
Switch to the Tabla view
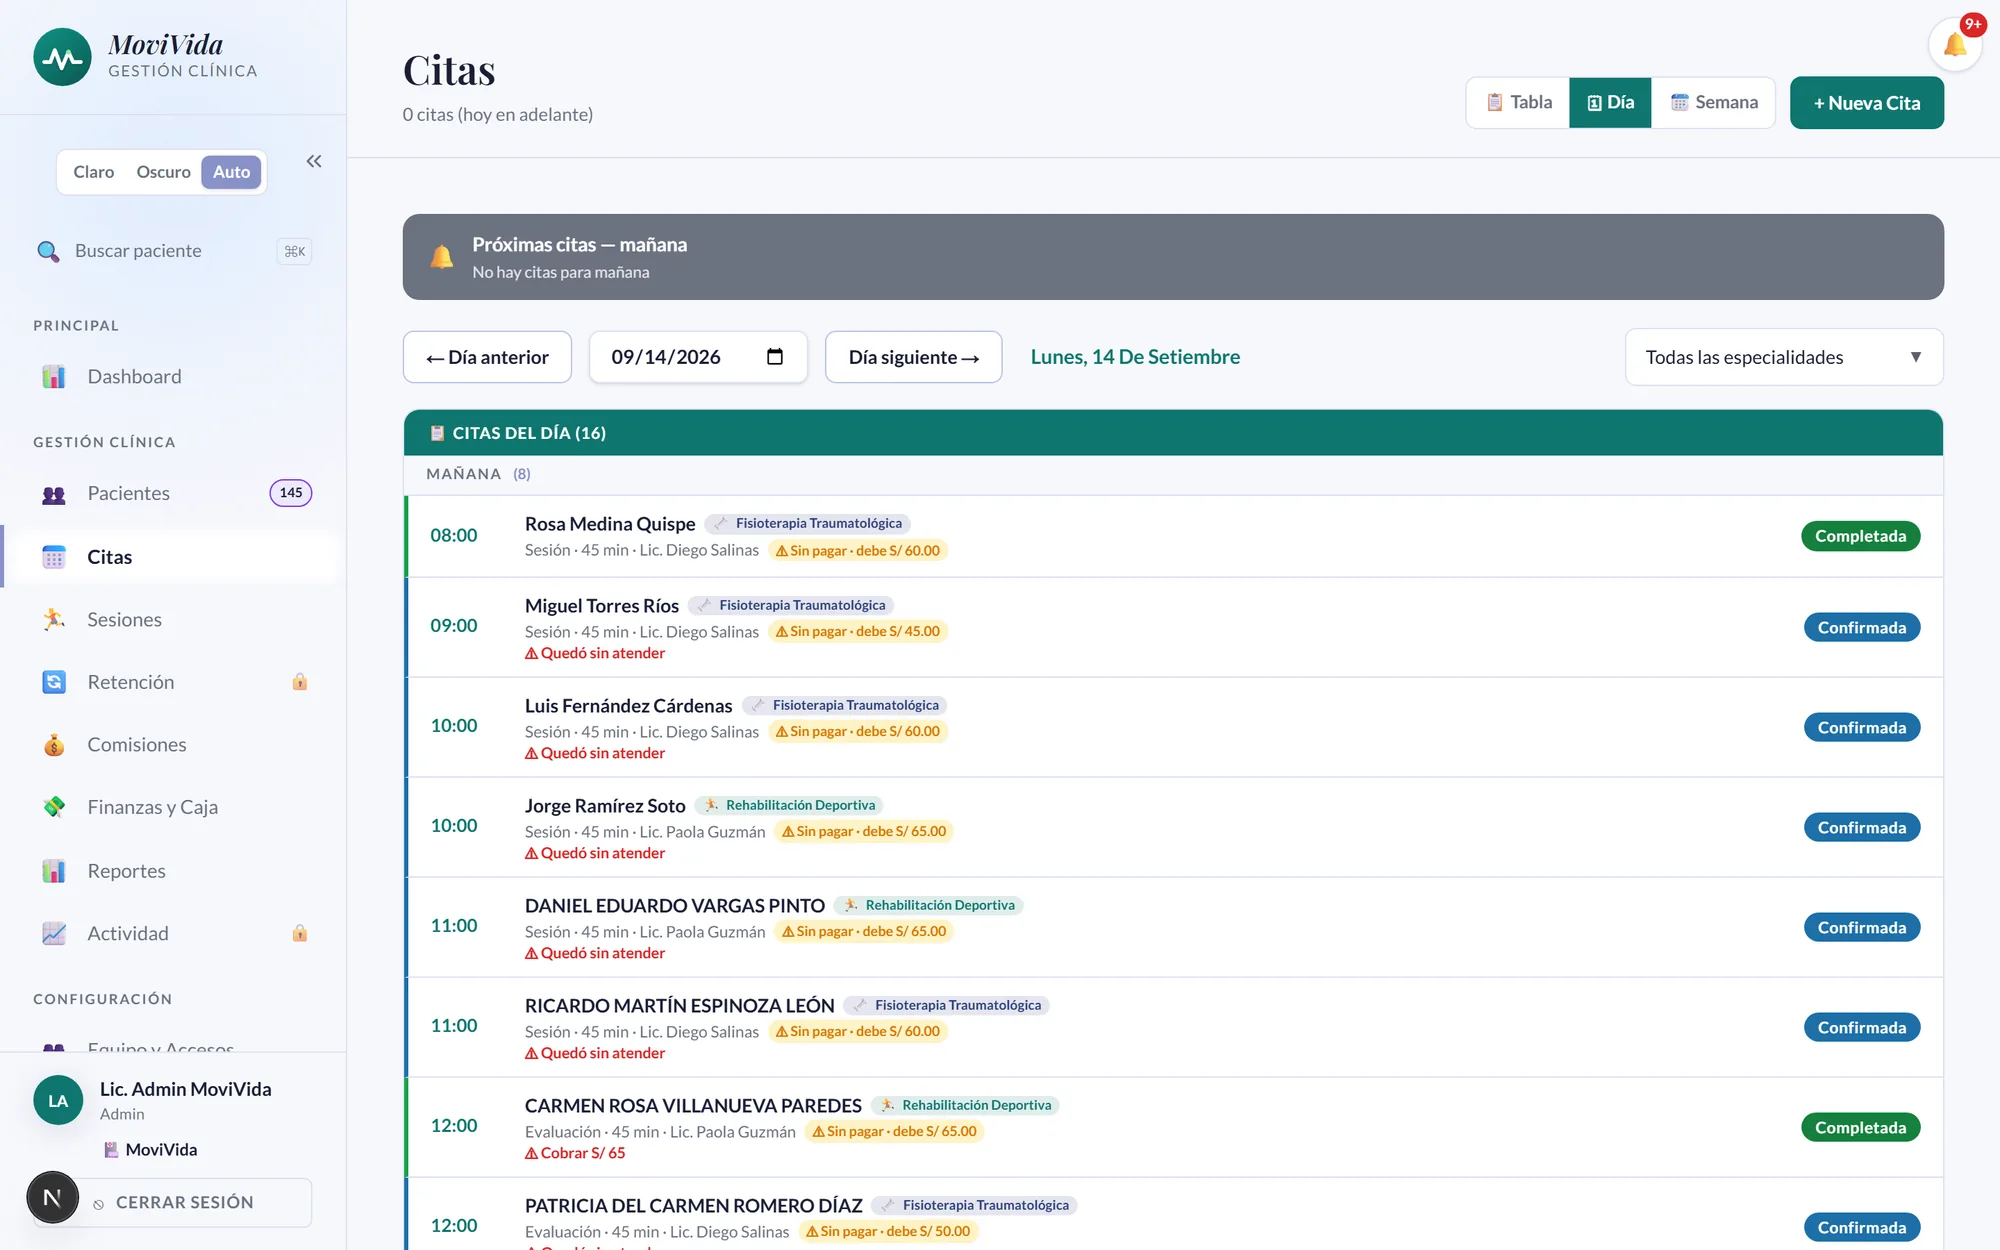[1519, 102]
